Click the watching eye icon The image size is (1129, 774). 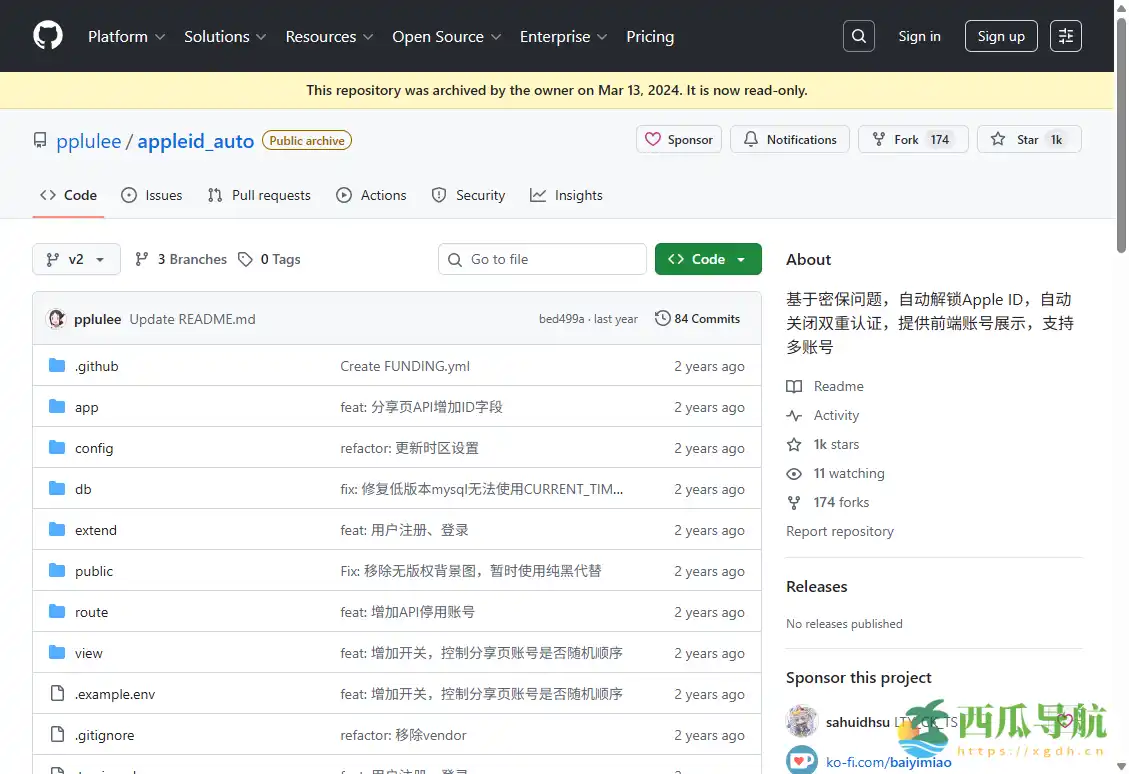(x=793, y=473)
